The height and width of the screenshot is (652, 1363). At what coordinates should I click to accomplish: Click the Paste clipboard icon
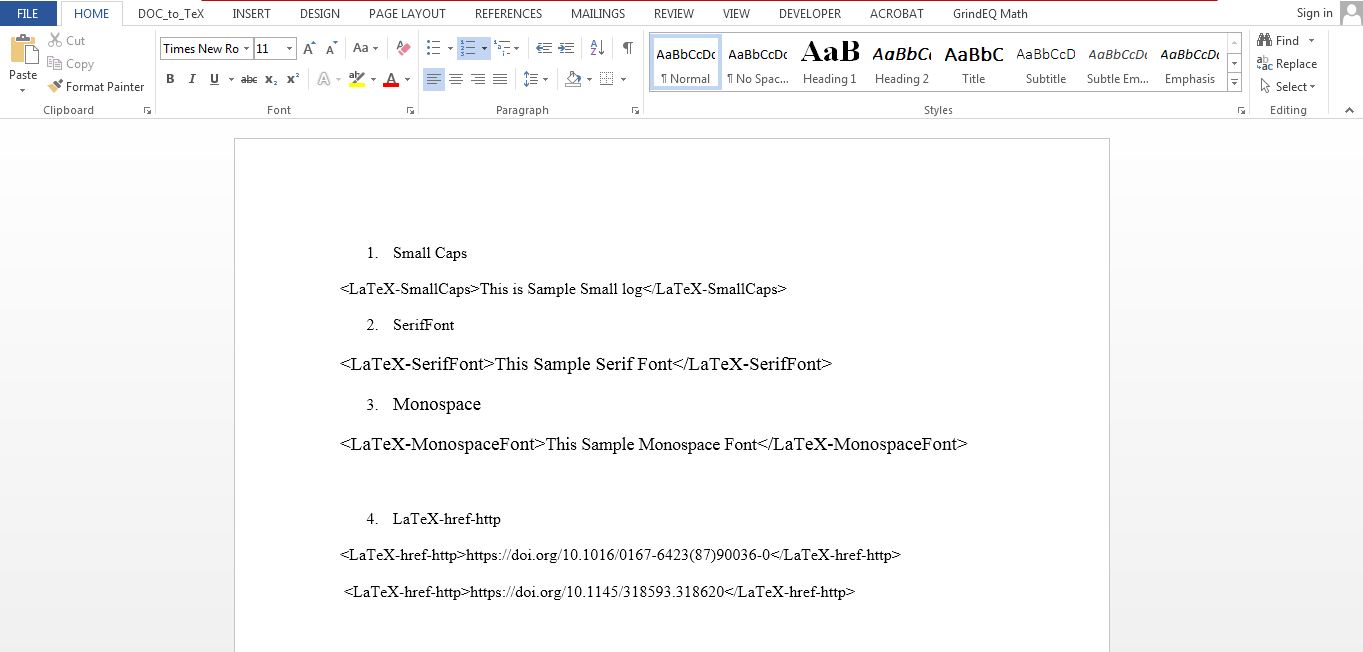click(23, 49)
